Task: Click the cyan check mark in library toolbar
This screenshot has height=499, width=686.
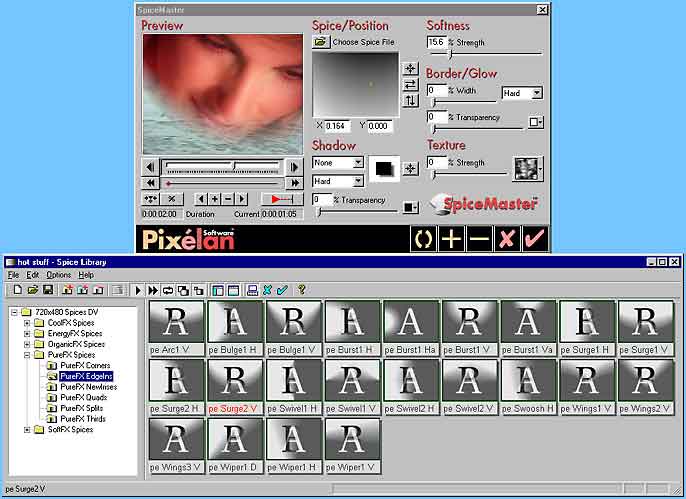Action: tap(282, 290)
